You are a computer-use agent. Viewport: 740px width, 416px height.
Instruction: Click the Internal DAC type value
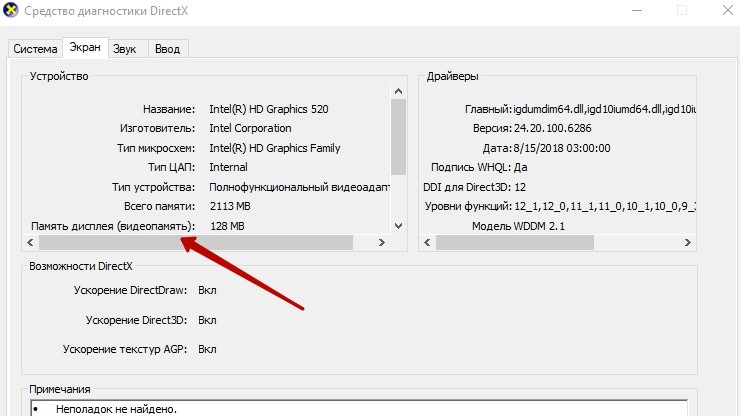pos(228,167)
